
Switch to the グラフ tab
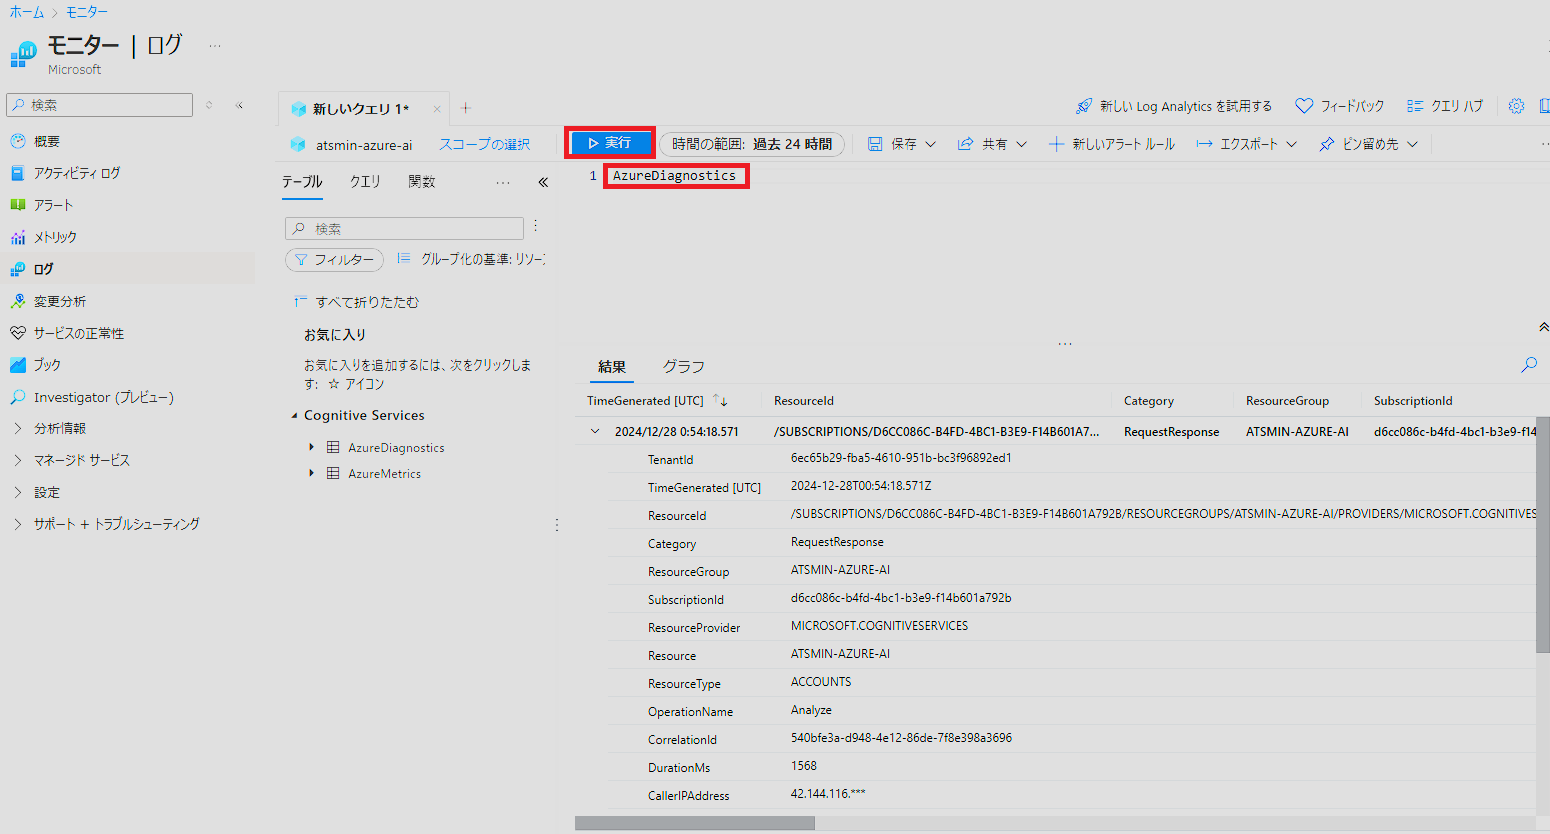(684, 367)
